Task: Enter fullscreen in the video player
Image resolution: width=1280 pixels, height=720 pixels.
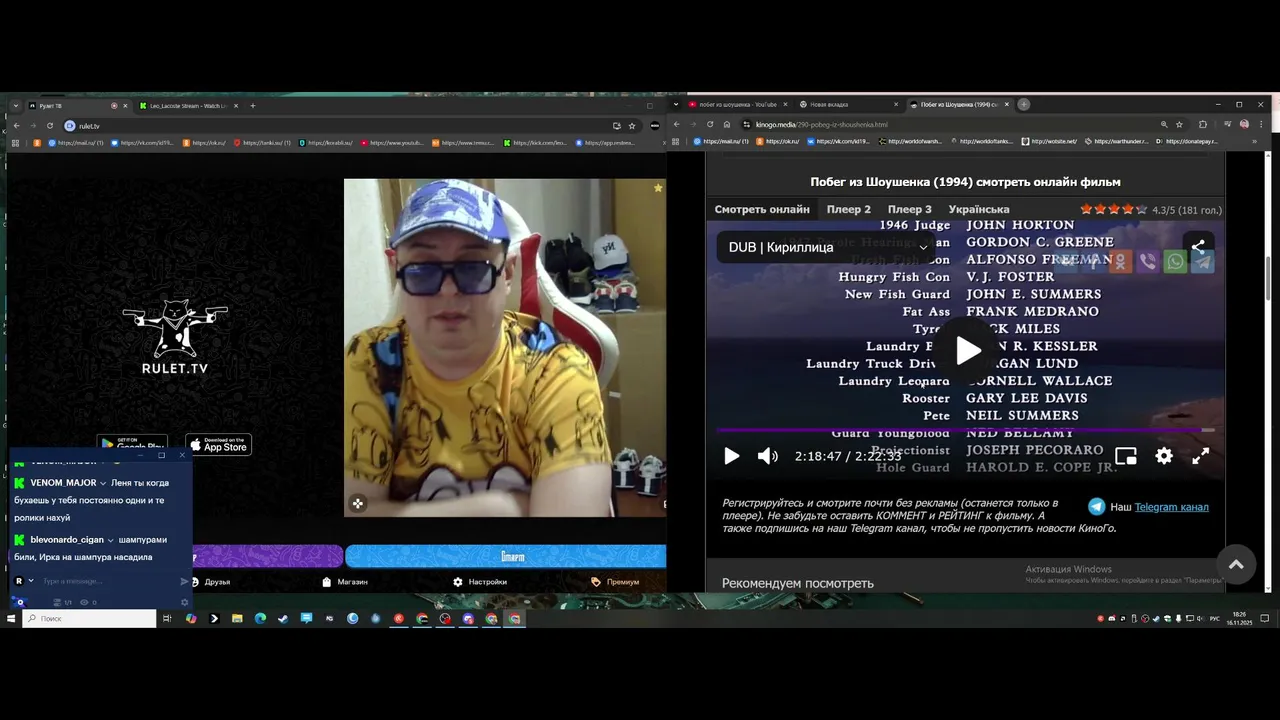Action: pyautogui.click(x=1201, y=456)
